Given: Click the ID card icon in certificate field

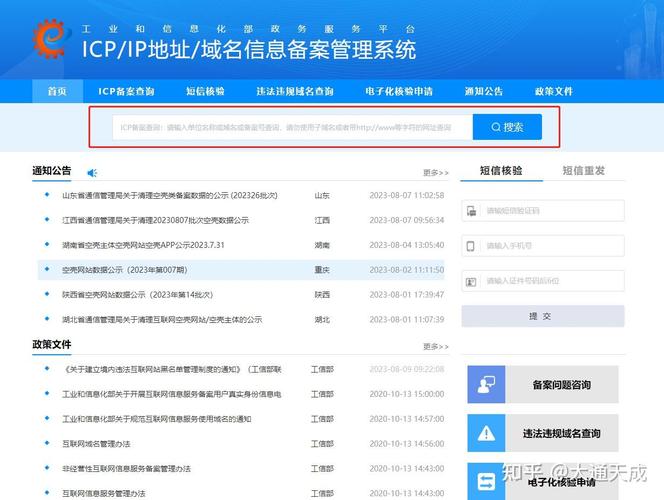Looking at the screenshot, I should [x=471, y=281].
